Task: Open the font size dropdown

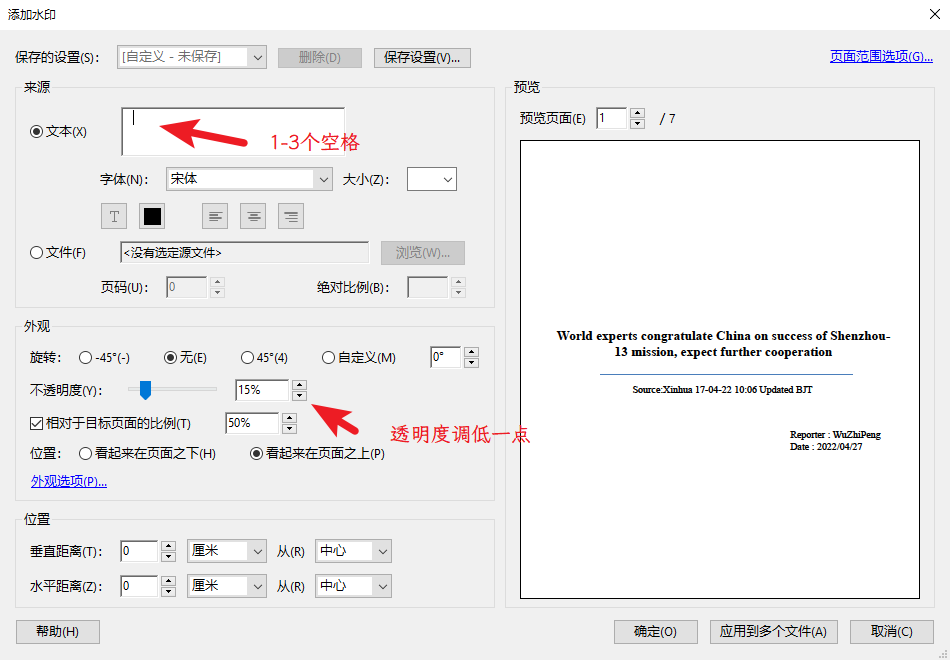Action: [447, 178]
